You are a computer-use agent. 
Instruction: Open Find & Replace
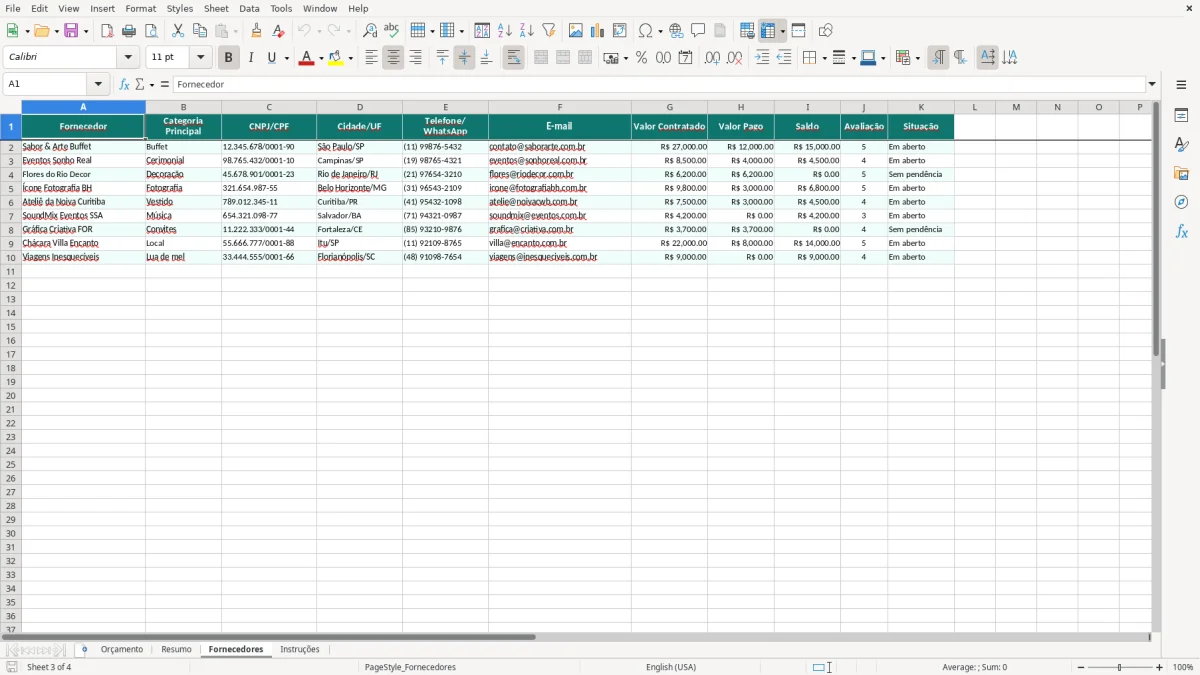click(369, 31)
